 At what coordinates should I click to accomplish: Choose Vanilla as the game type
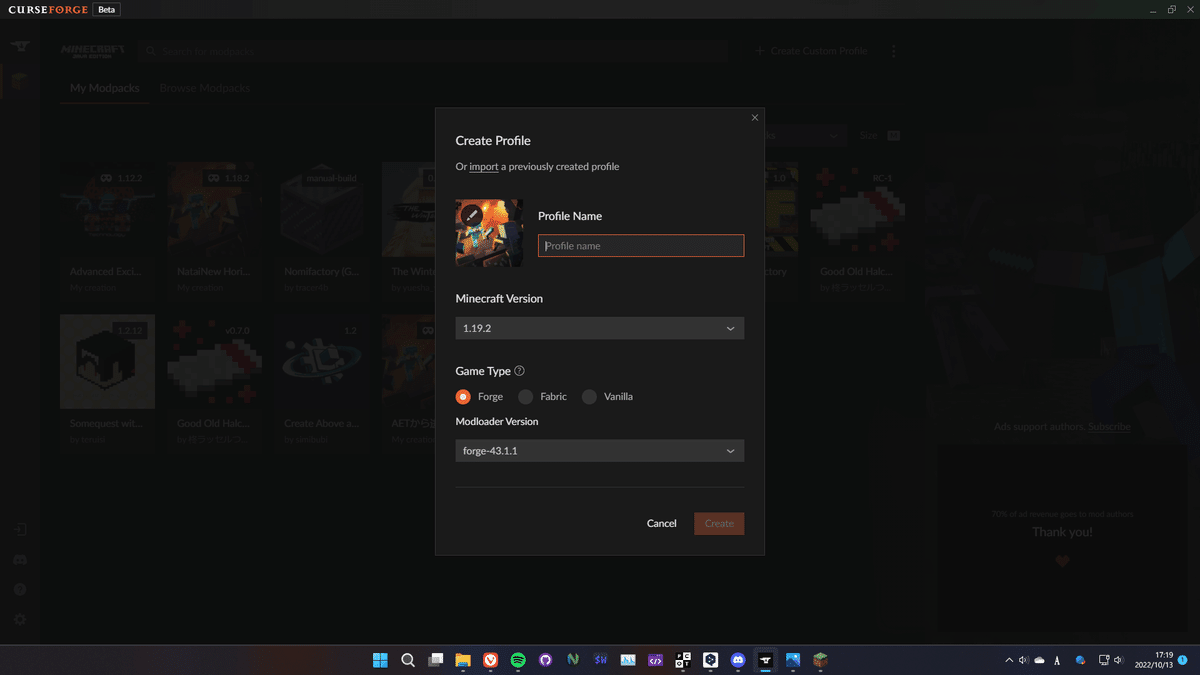(x=589, y=396)
